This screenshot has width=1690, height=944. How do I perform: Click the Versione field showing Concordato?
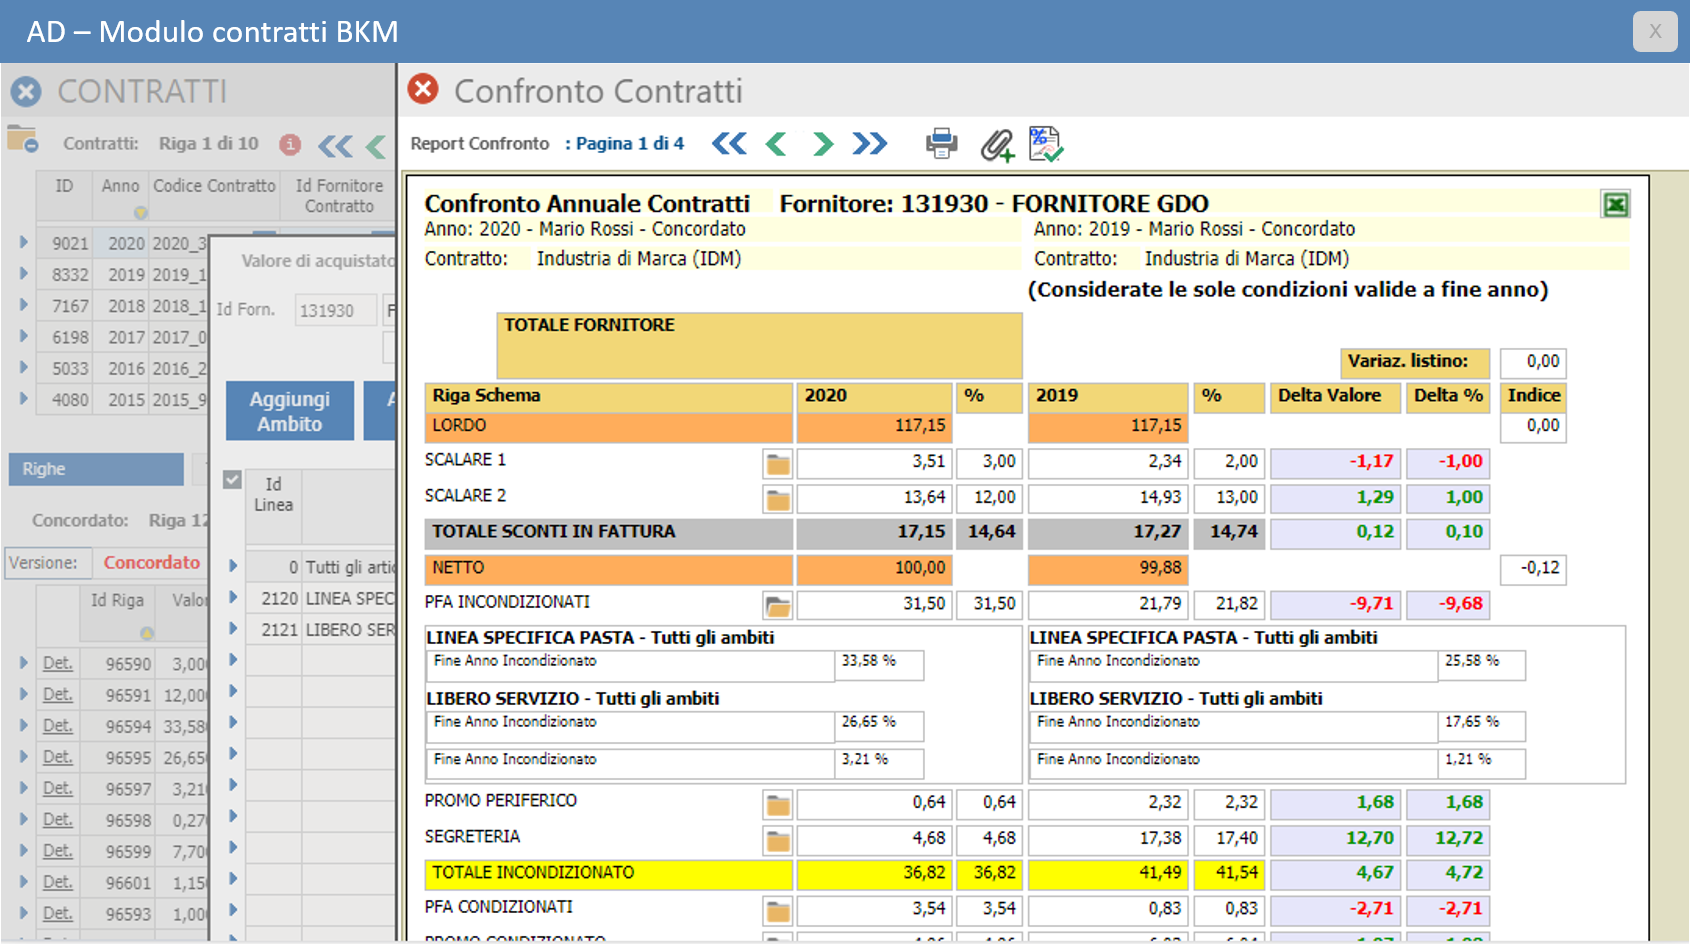tap(151, 563)
